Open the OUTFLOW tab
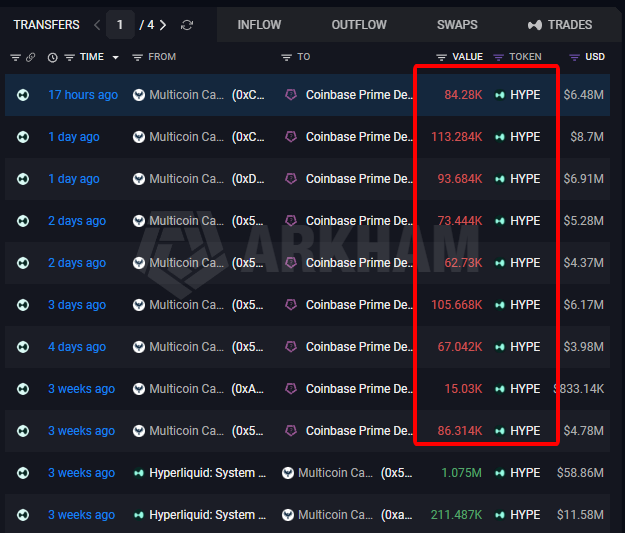 [x=359, y=25]
